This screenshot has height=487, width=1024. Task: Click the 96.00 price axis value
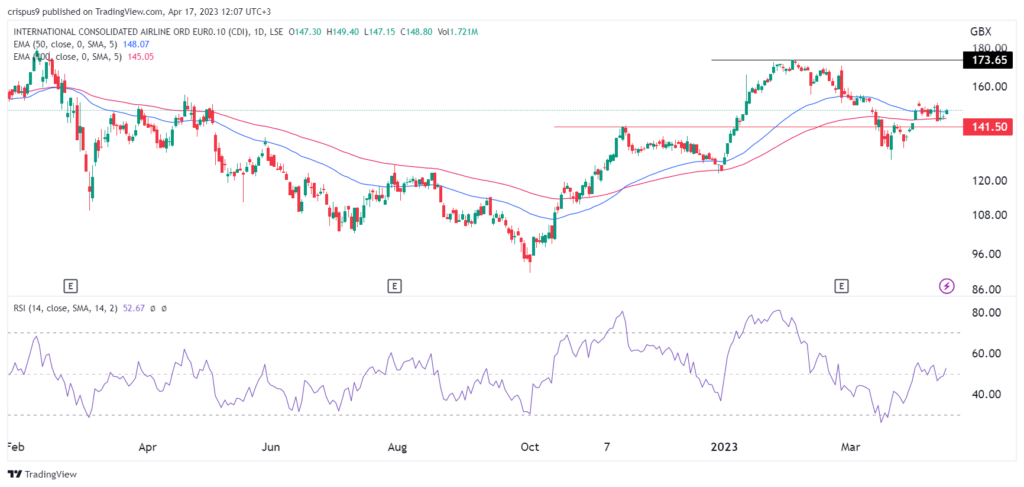(x=986, y=254)
